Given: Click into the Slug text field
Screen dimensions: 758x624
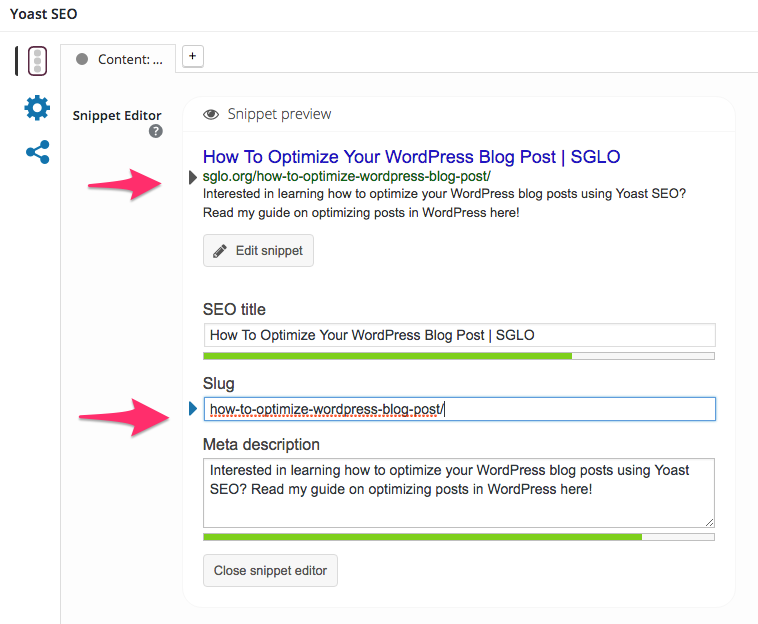Looking at the screenshot, I should coord(459,409).
